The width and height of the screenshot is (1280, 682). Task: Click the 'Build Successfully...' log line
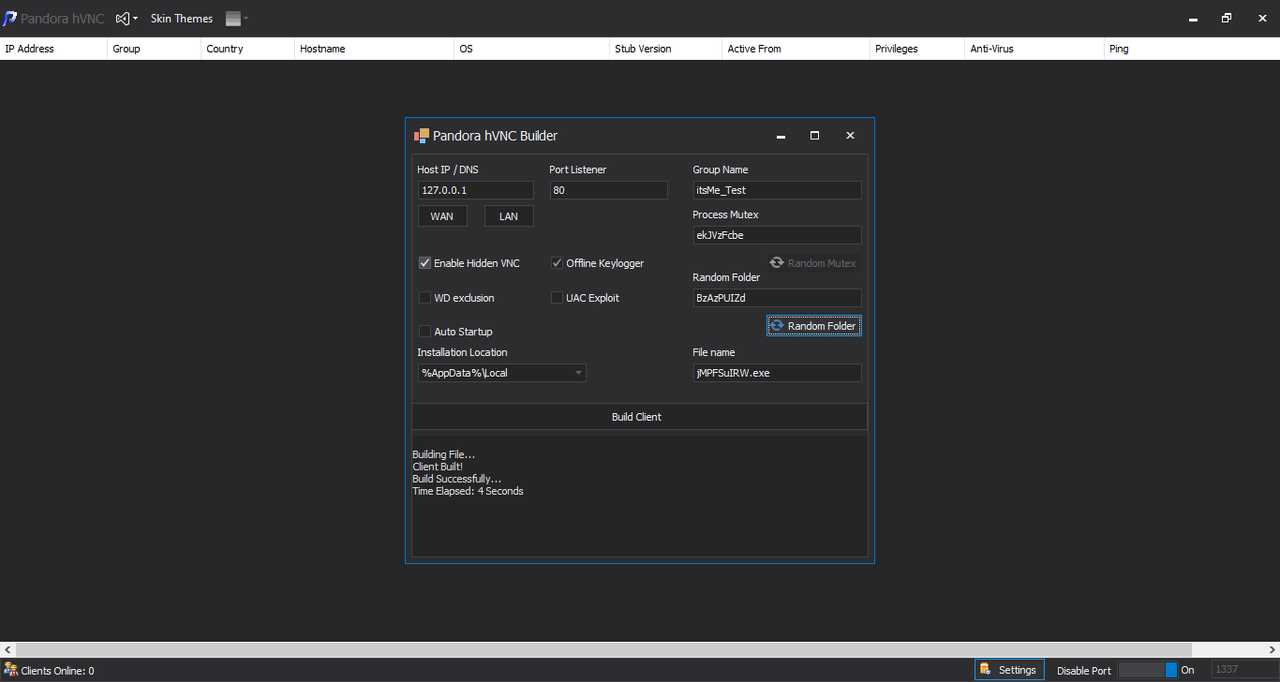tap(457, 479)
